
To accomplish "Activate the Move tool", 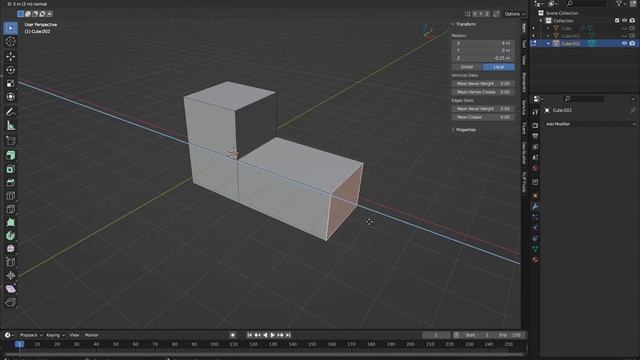I will coord(11,56).
